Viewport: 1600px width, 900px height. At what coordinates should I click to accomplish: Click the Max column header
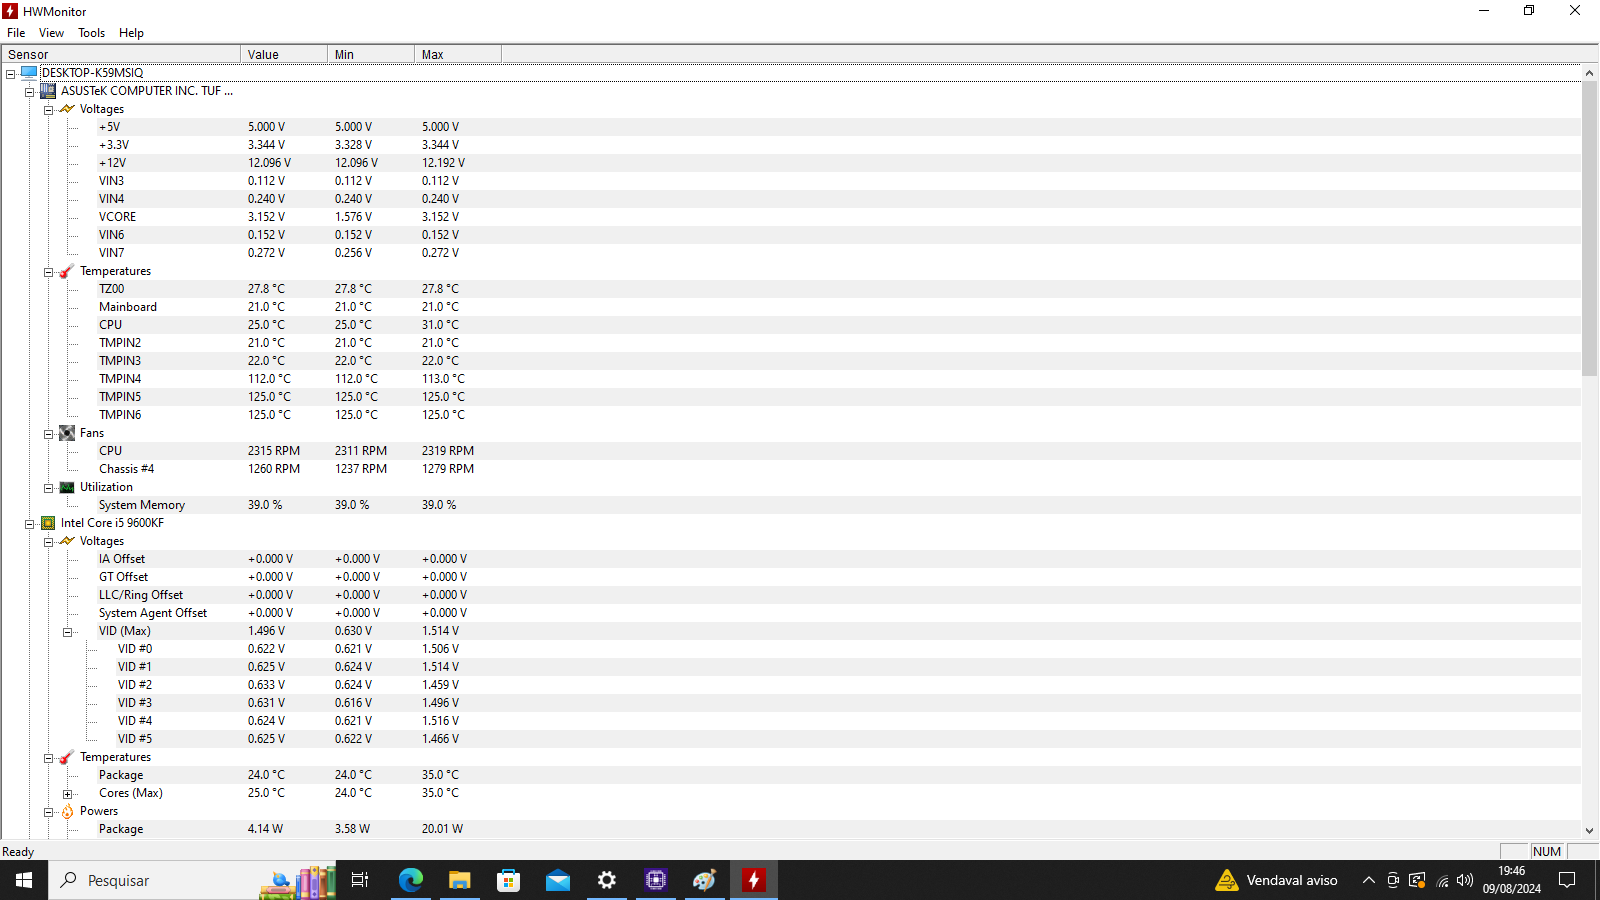458,54
